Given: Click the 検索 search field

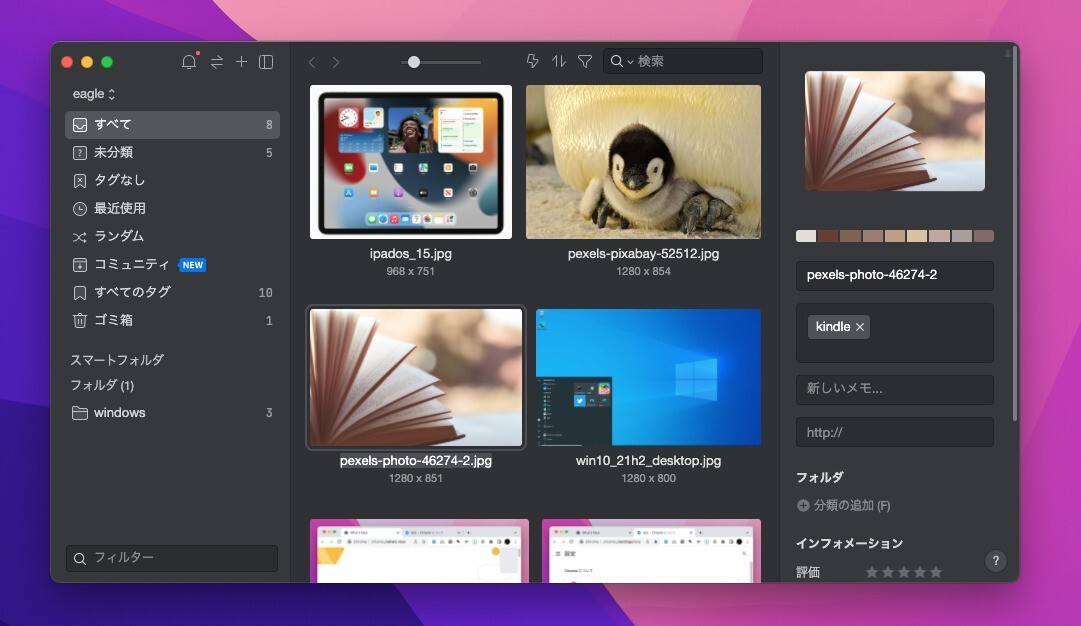Looking at the screenshot, I should click(683, 61).
